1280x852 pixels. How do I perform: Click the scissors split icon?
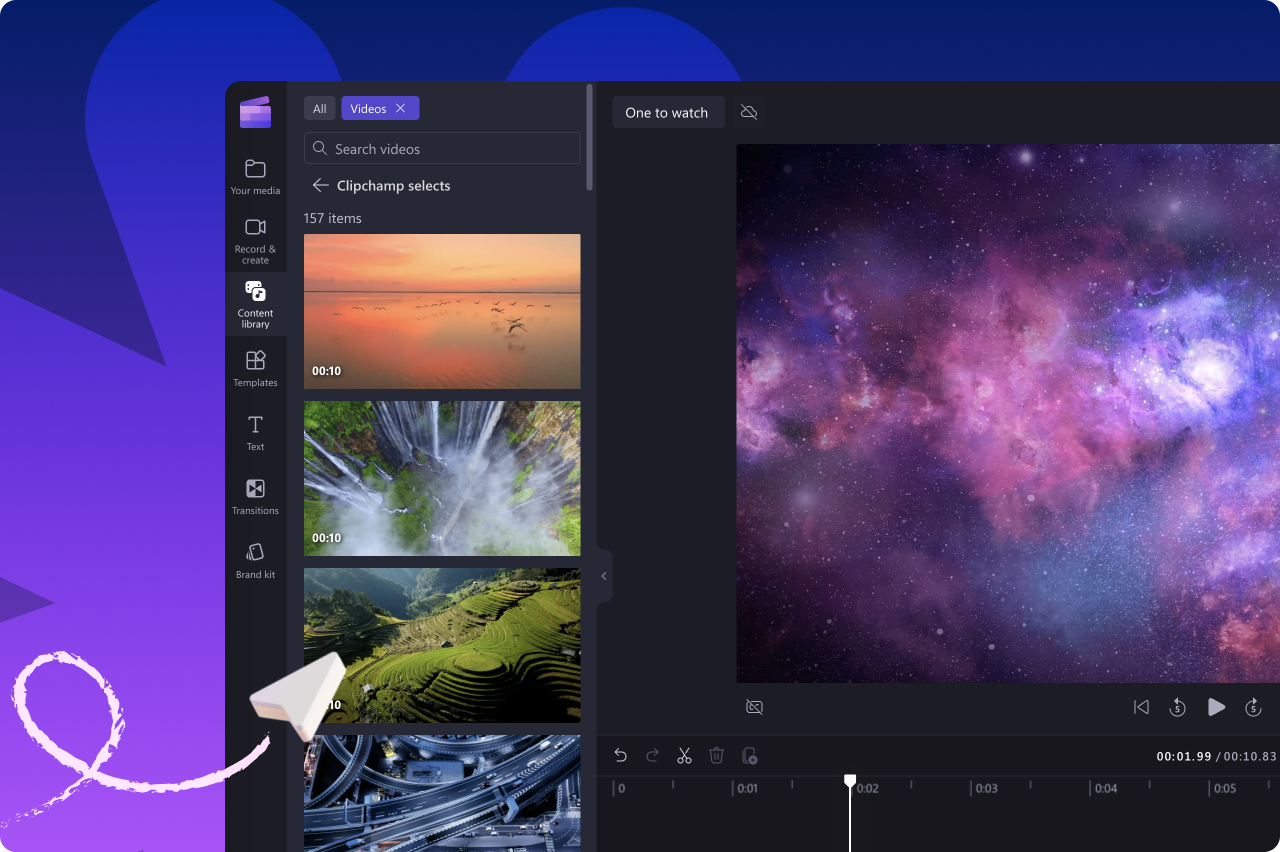click(x=684, y=756)
